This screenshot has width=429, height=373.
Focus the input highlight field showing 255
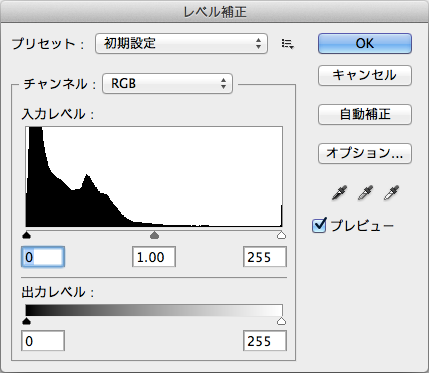coord(265,257)
